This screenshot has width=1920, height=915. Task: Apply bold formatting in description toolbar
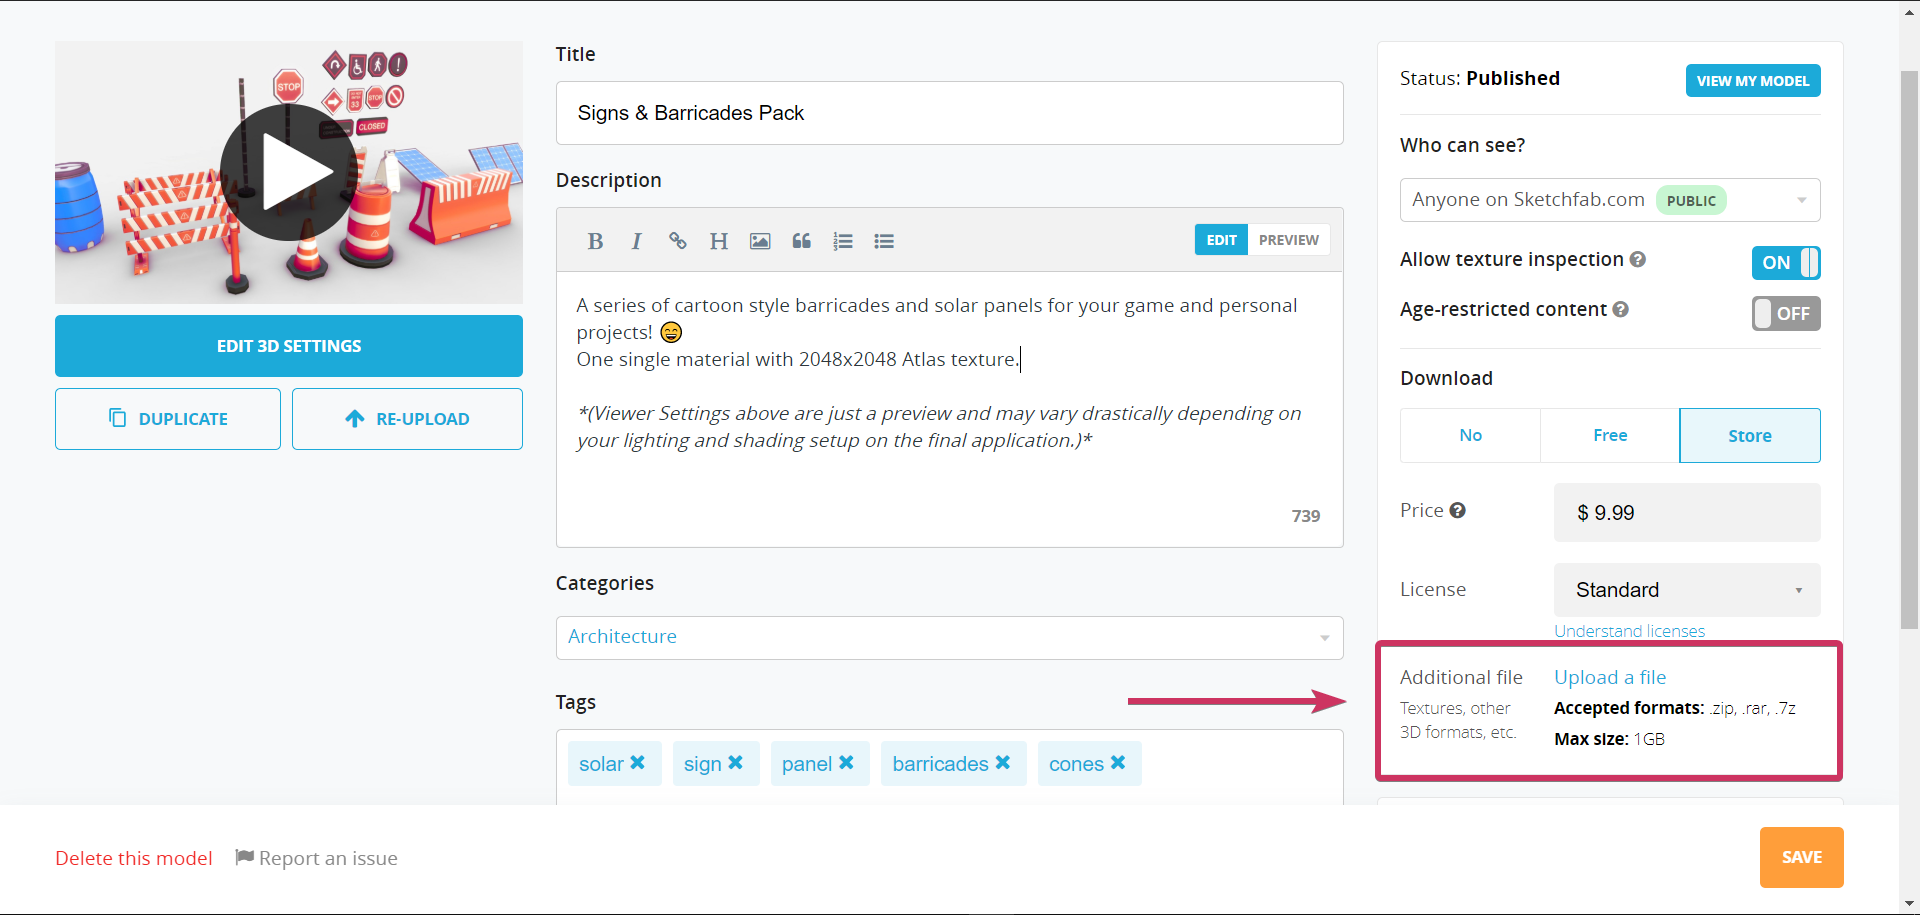point(595,241)
